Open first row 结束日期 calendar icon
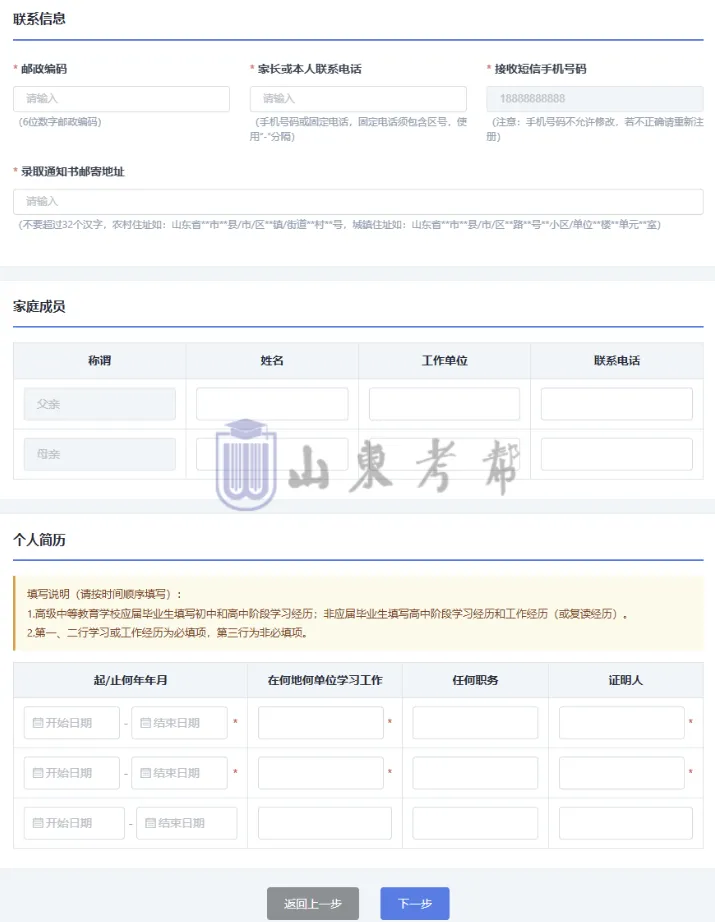Viewport: 715px width, 922px height. 145,723
